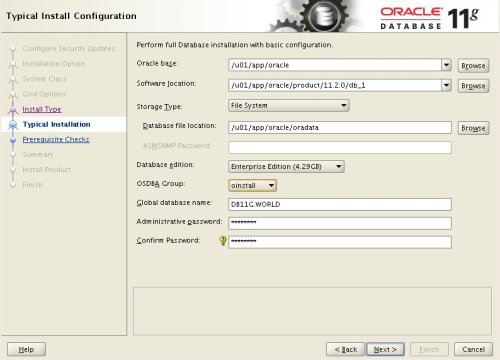The height and width of the screenshot is (360, 500).
Task: Click the Typical Installation step node icon
Action: [13, 125]
